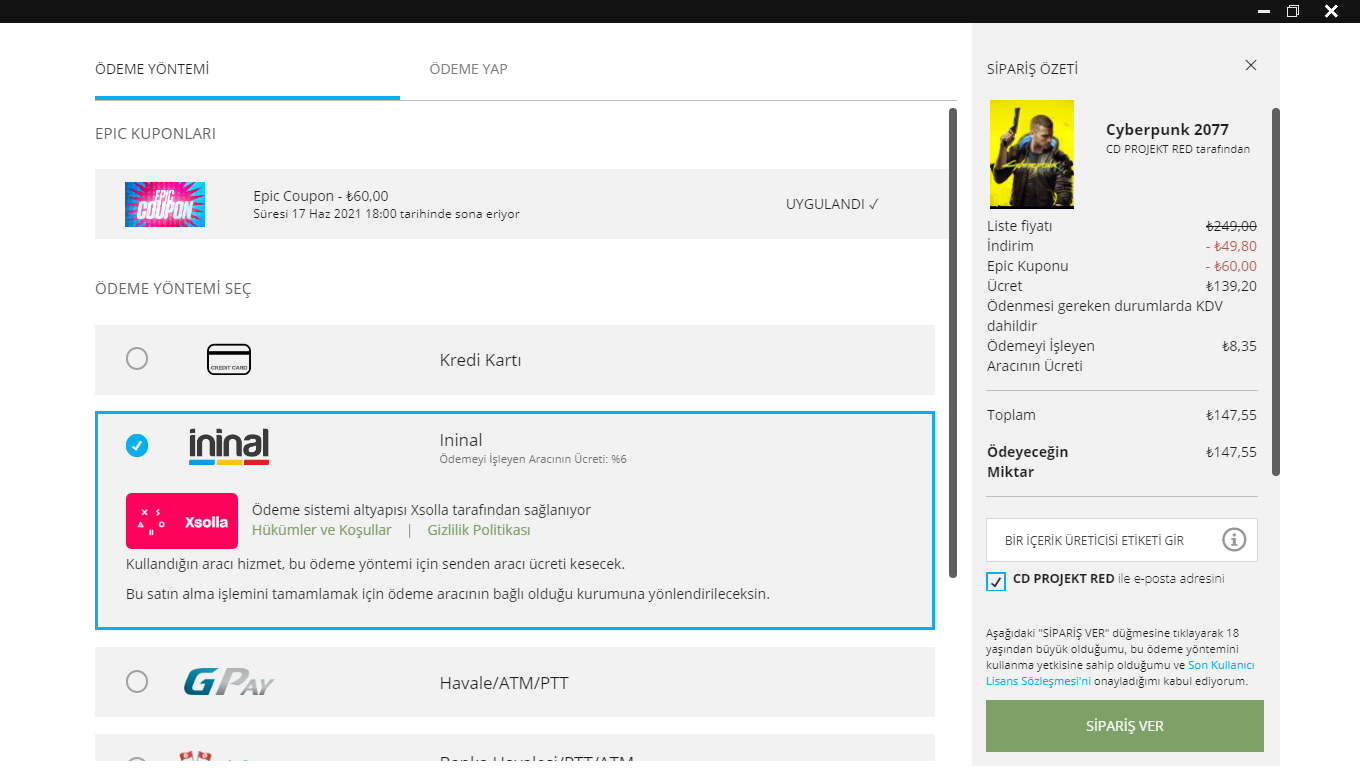Click the -₺60,00 Epic Kuponu value
Screen dimensions: 1360x768
(x=1231, y=266)
